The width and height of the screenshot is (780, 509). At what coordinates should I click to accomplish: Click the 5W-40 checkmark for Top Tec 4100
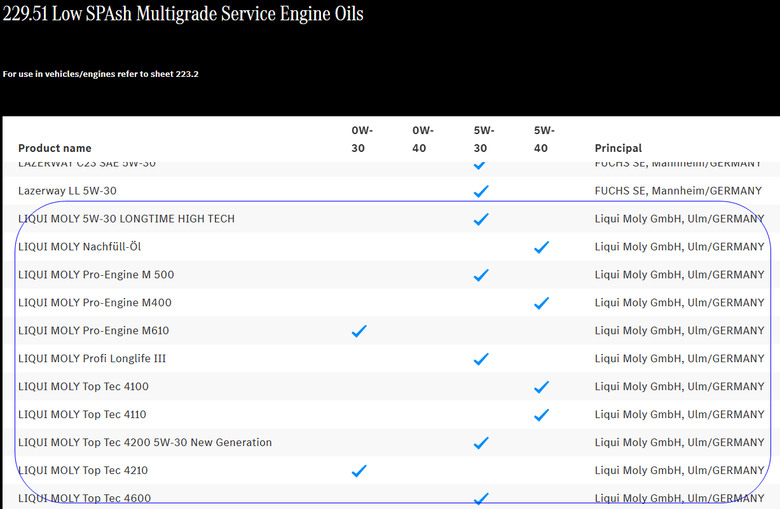pos(542,387)
